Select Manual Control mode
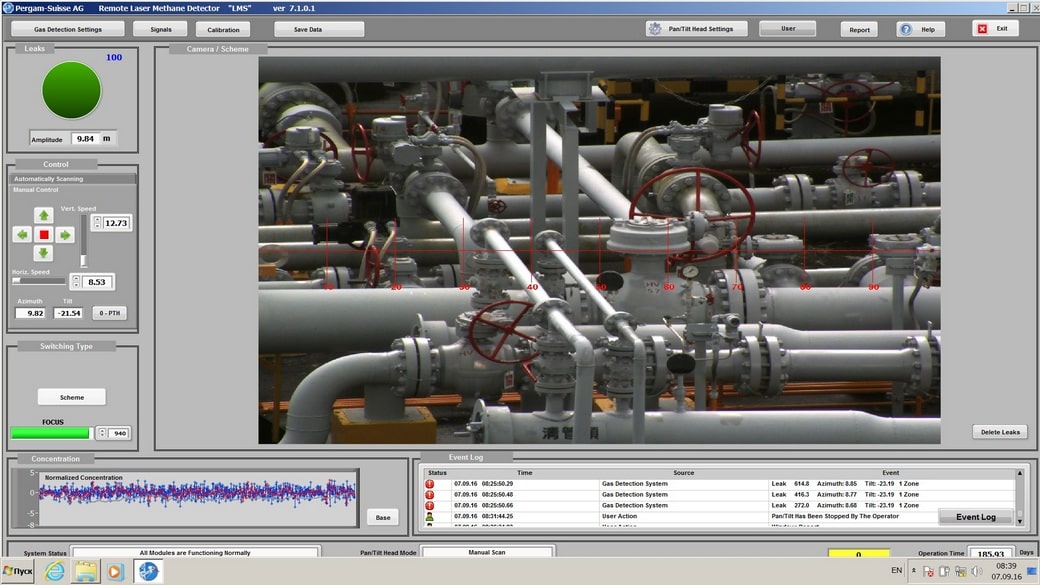 click(x=36, y=190)
